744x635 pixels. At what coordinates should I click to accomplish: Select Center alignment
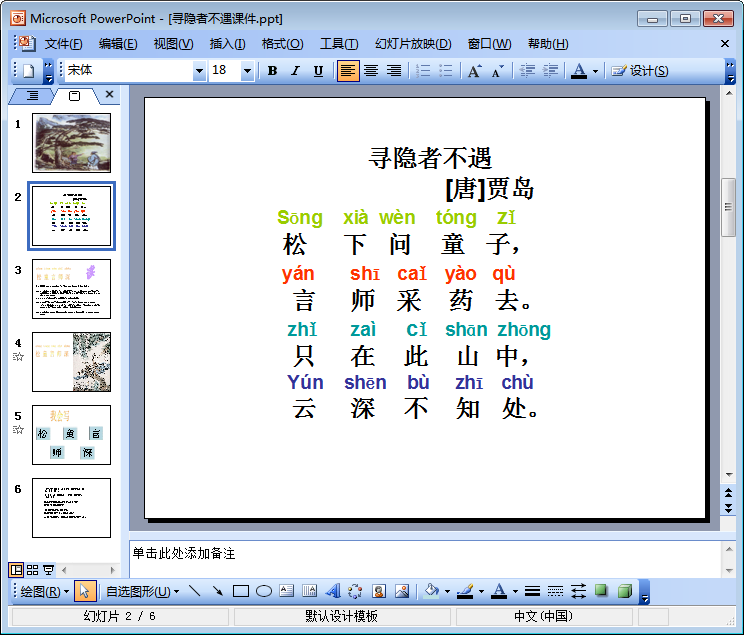(371, 71)
